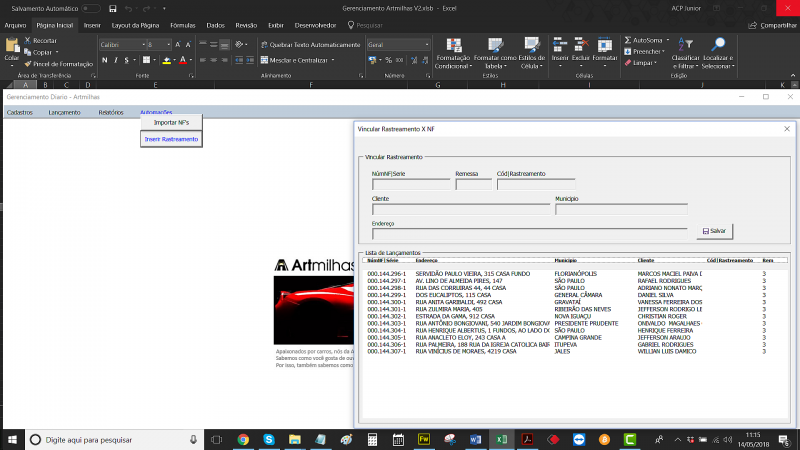Toggle bold (N) formatting
This screenshot has width=800, height=450.
105,60
